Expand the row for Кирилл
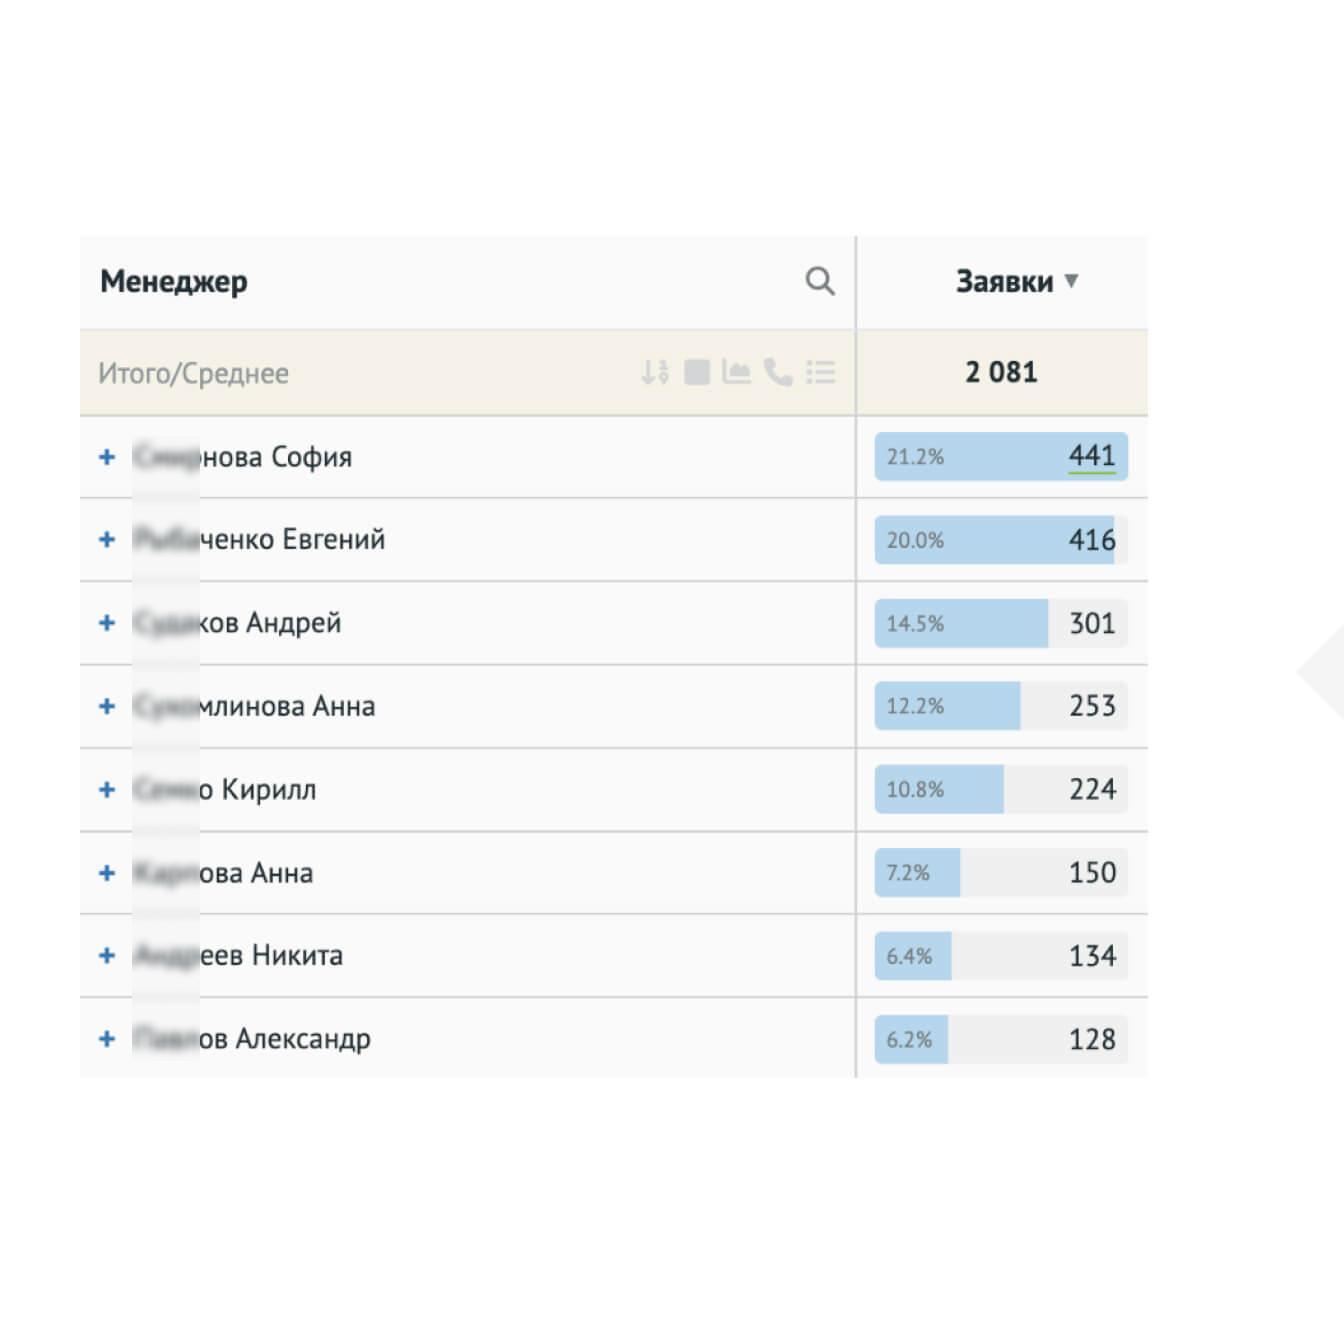The width and height of the screenshot is (1344, 1344). point(107,790)
